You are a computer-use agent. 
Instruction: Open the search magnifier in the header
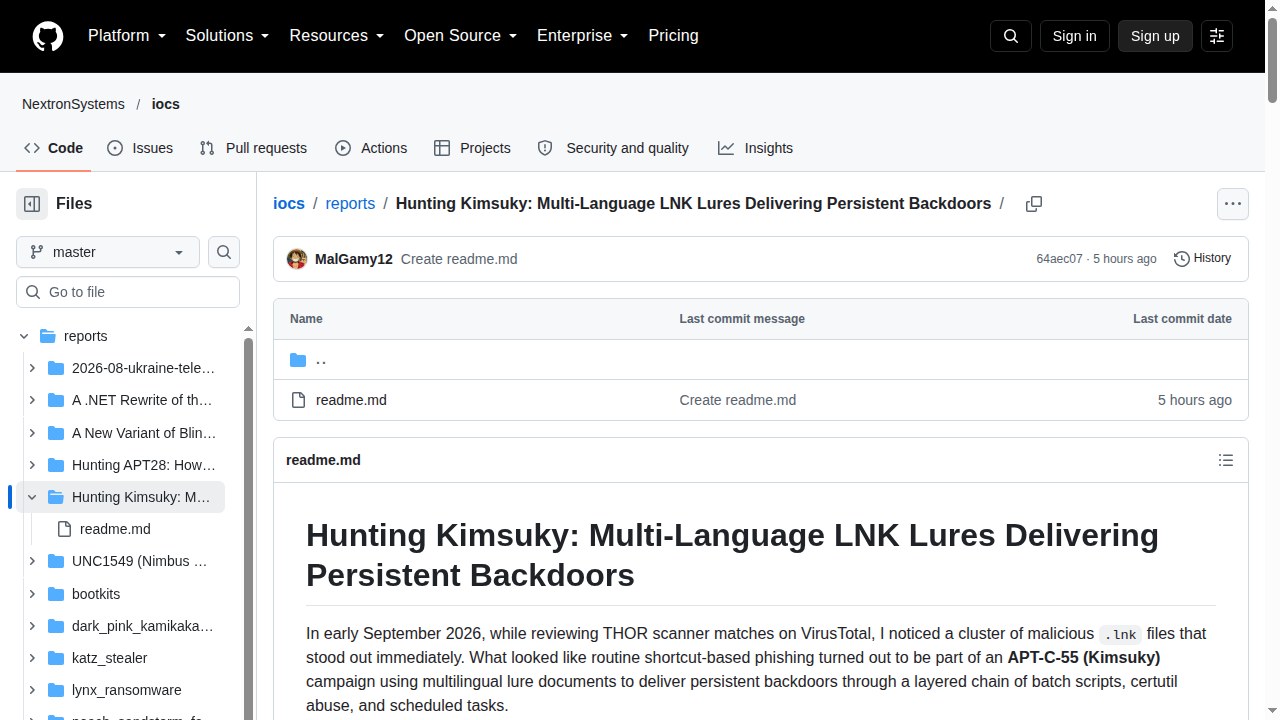coord(1011,36)
